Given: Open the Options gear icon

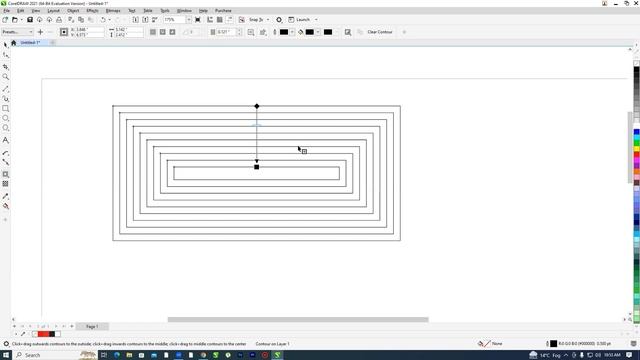Looking at the screenshot, I should (279, 20).
